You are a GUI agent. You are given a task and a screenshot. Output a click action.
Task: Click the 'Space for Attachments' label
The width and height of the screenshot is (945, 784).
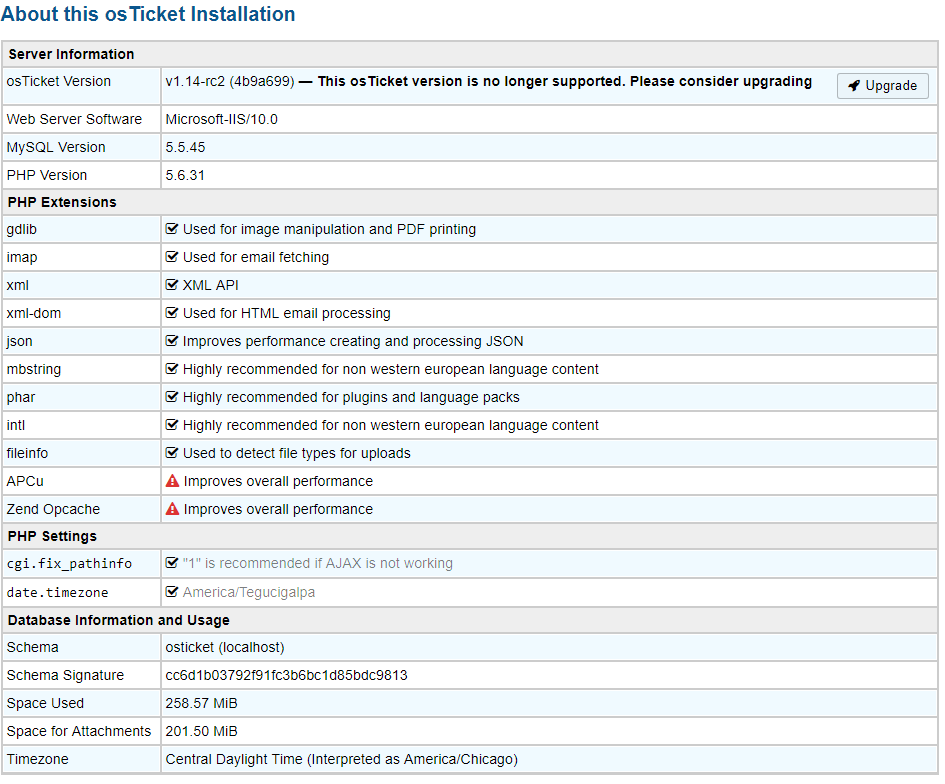point(78,732)
